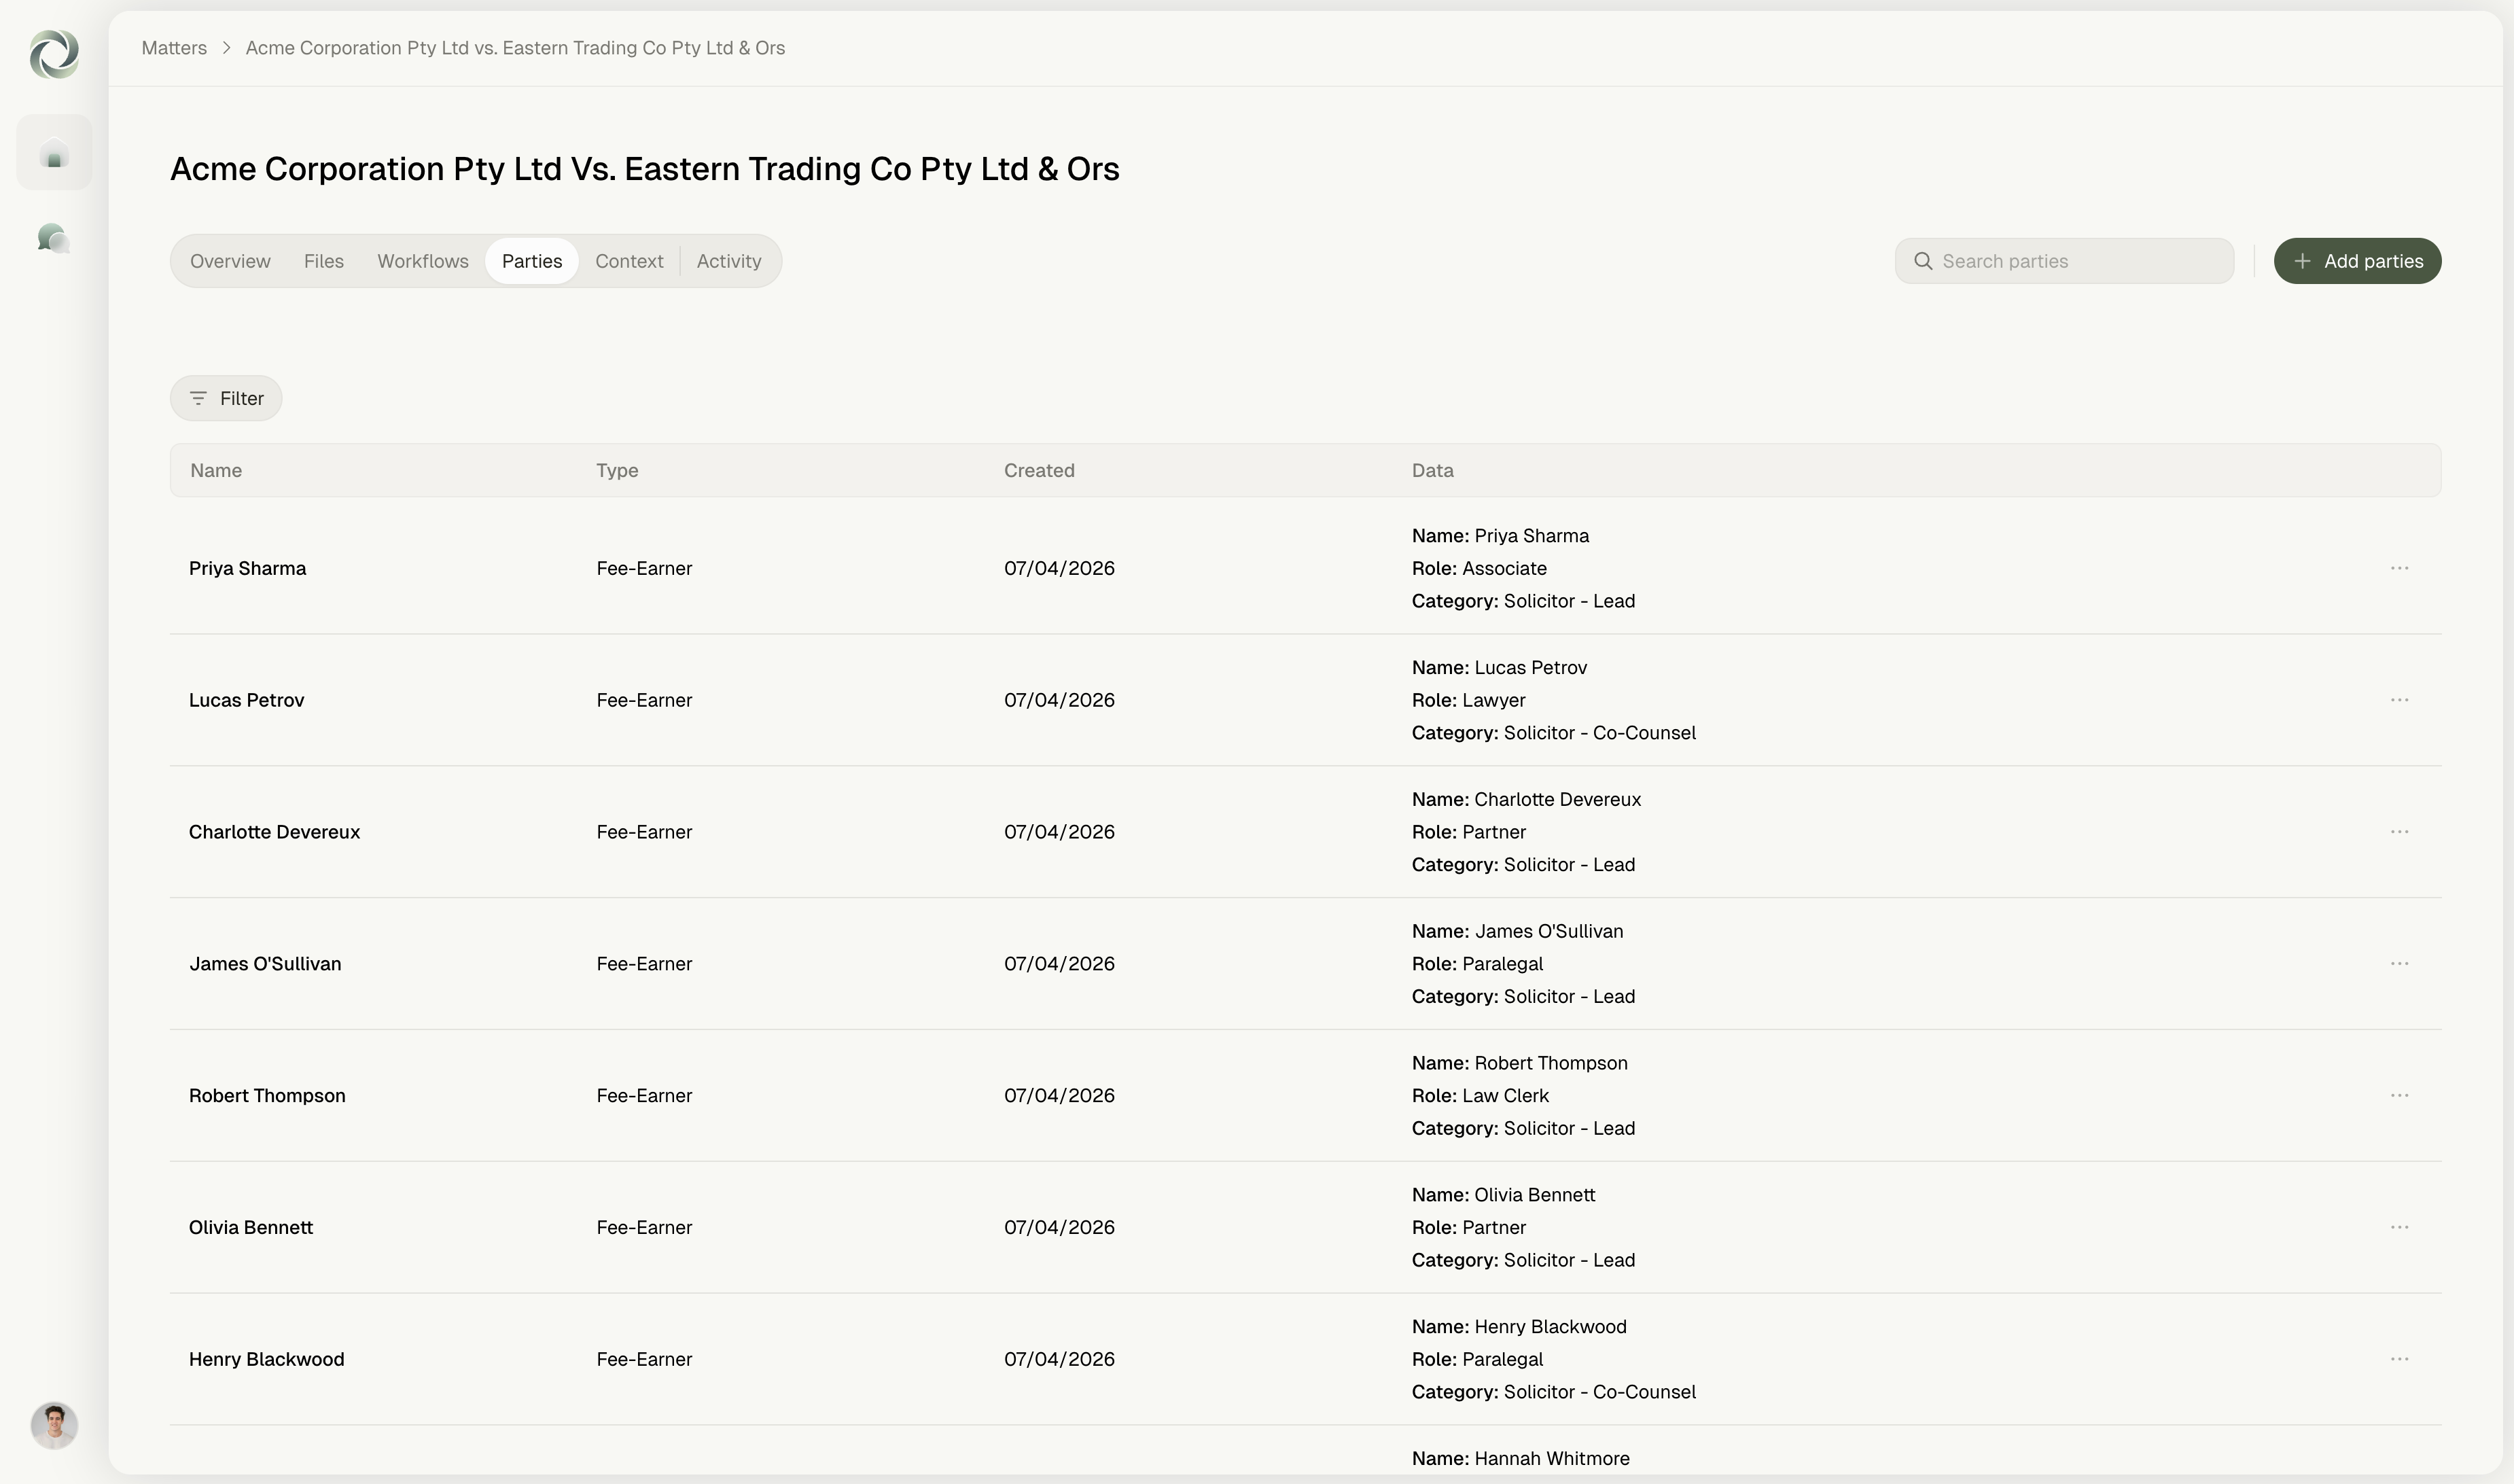Open more options for Priya Sharma
Screen dimensions: 2514x1484
(x=2399, y=568)
